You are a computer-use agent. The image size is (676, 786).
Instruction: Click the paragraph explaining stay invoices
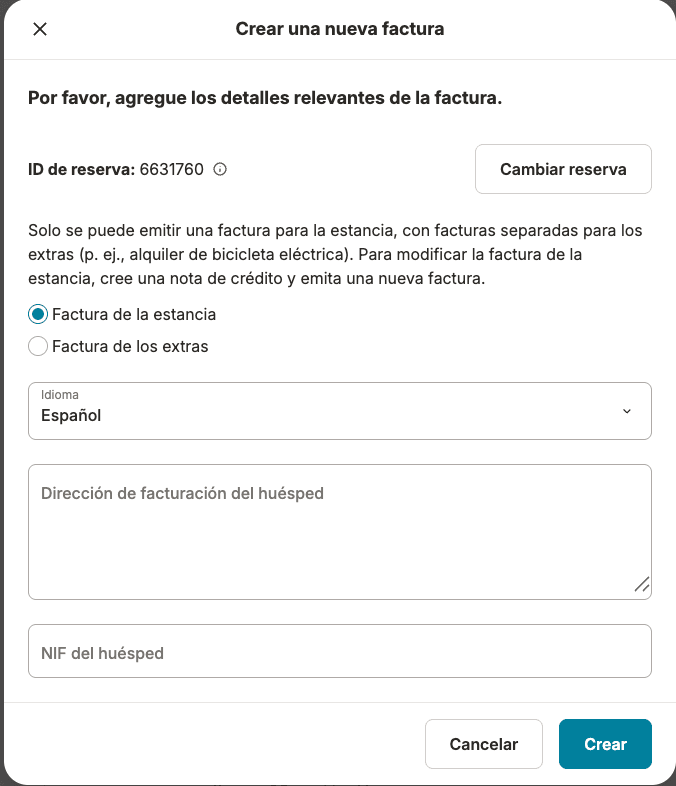pyautogui.click(x=334, y=254)
